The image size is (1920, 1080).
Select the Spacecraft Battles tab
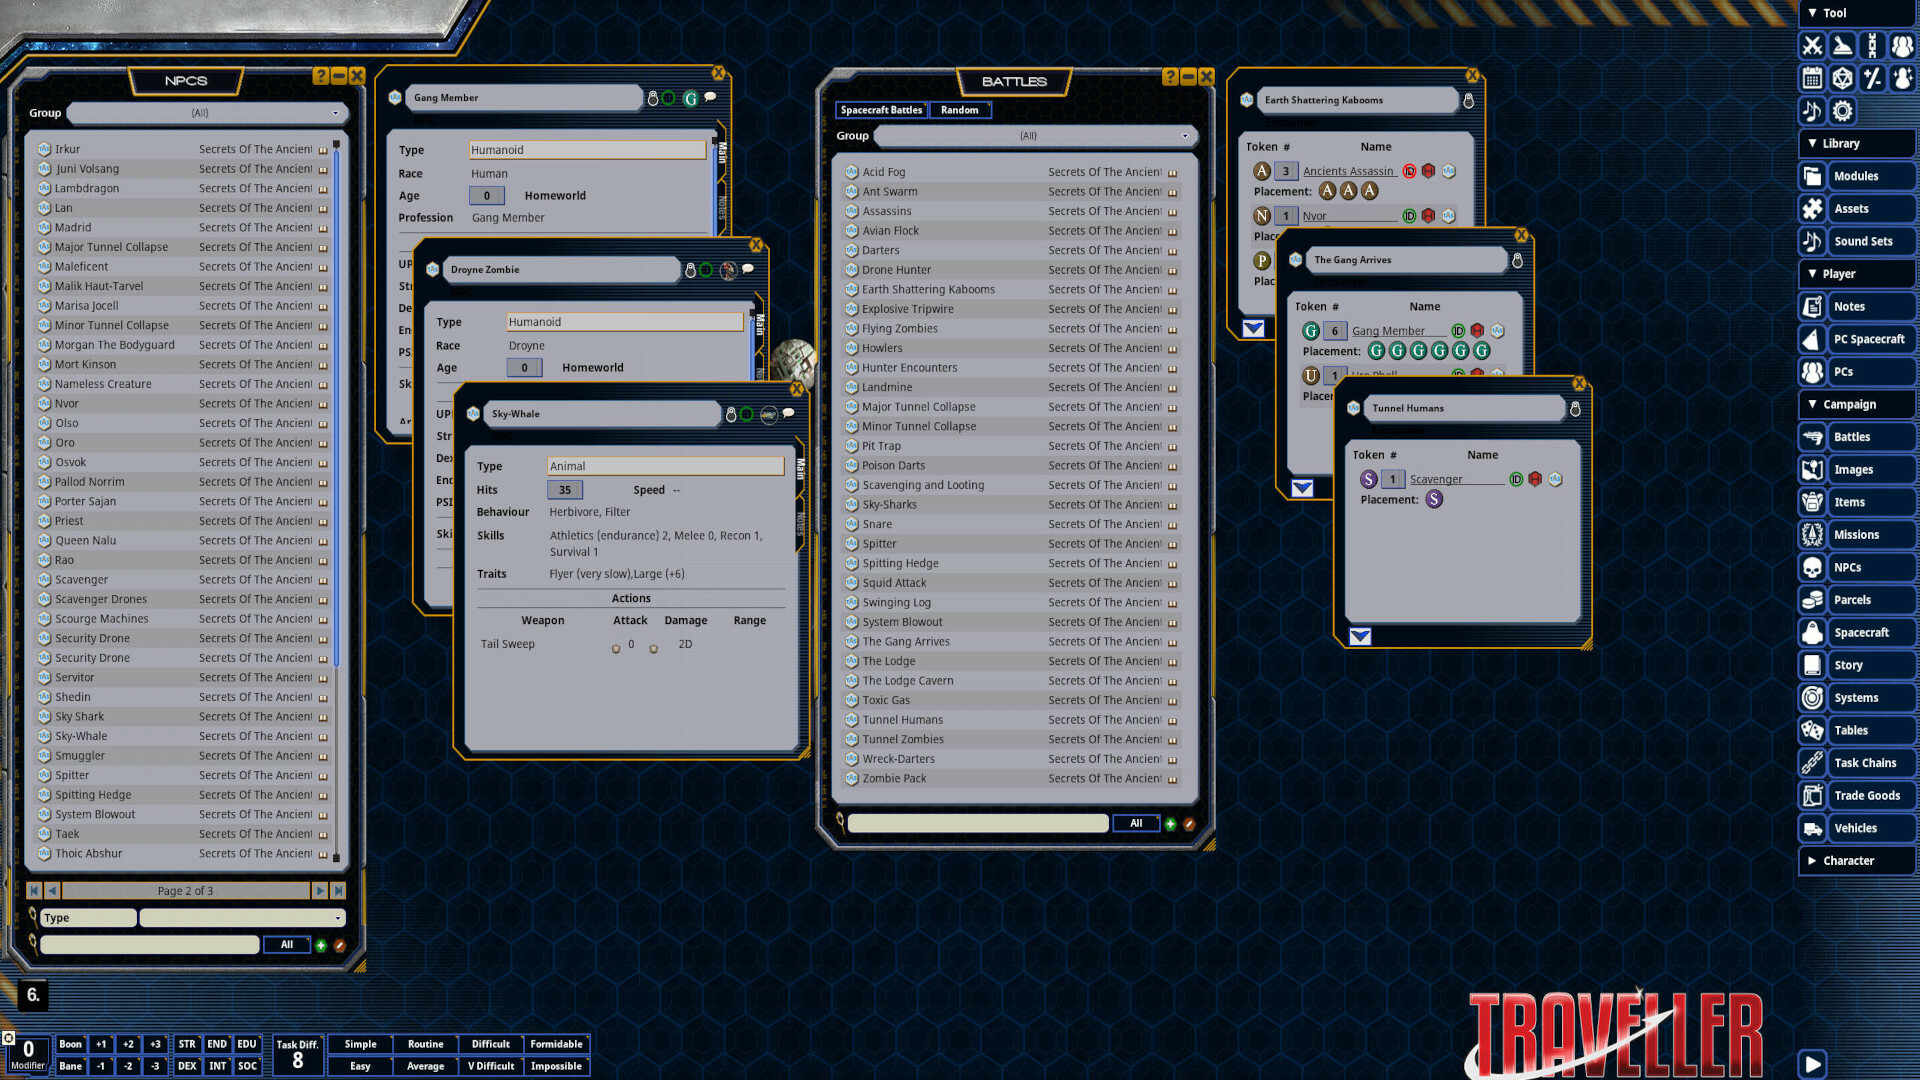(x=880, y=110)
